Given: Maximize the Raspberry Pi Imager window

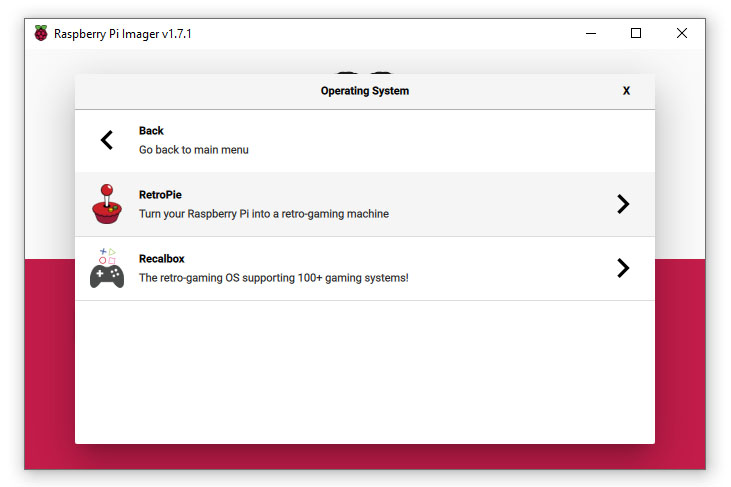Looking at the screenshot, I should coord(636,33).
